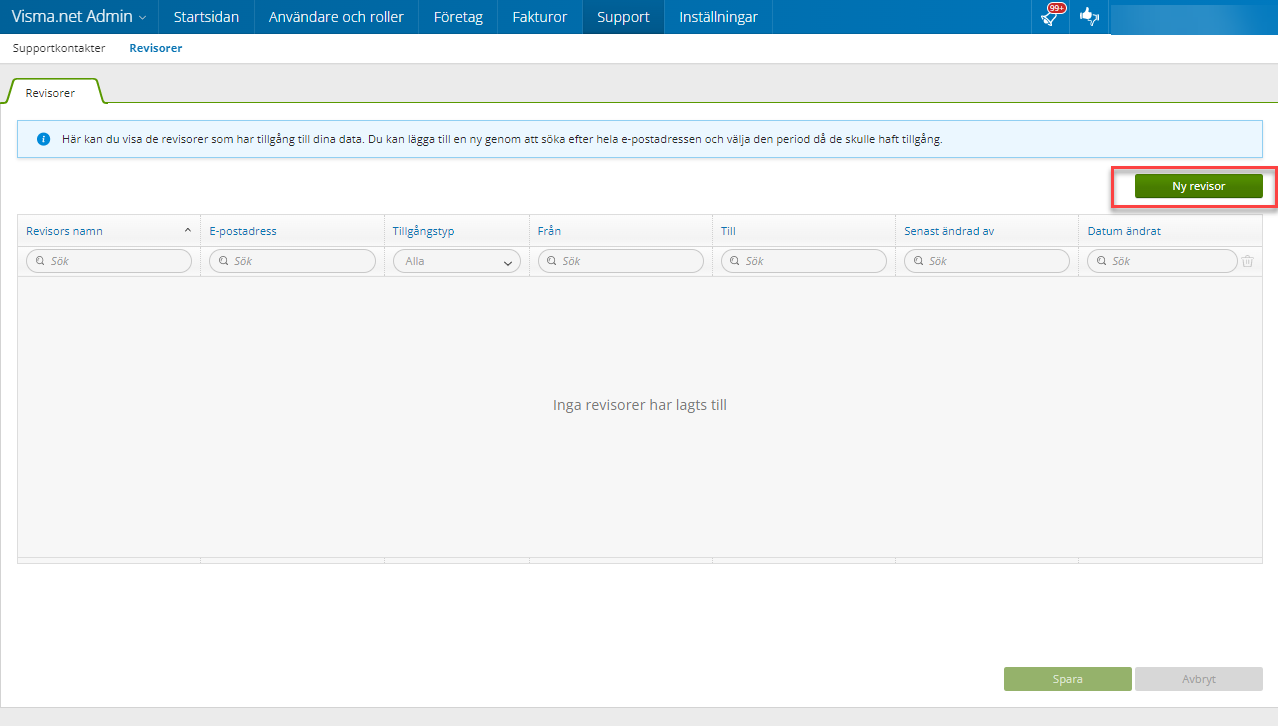Click the Avbryt button
Viewport: 1278px width, 726px height.
[1198, 679]
